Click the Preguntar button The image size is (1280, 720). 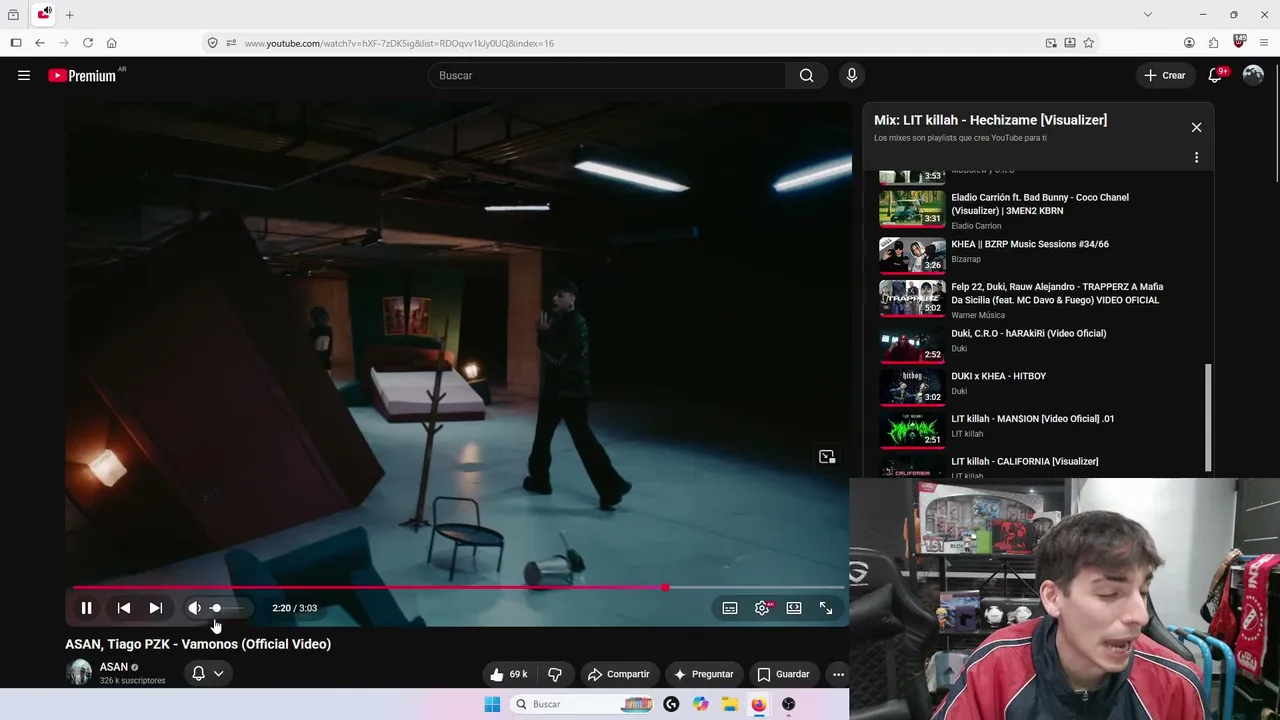tap(704, 674)
